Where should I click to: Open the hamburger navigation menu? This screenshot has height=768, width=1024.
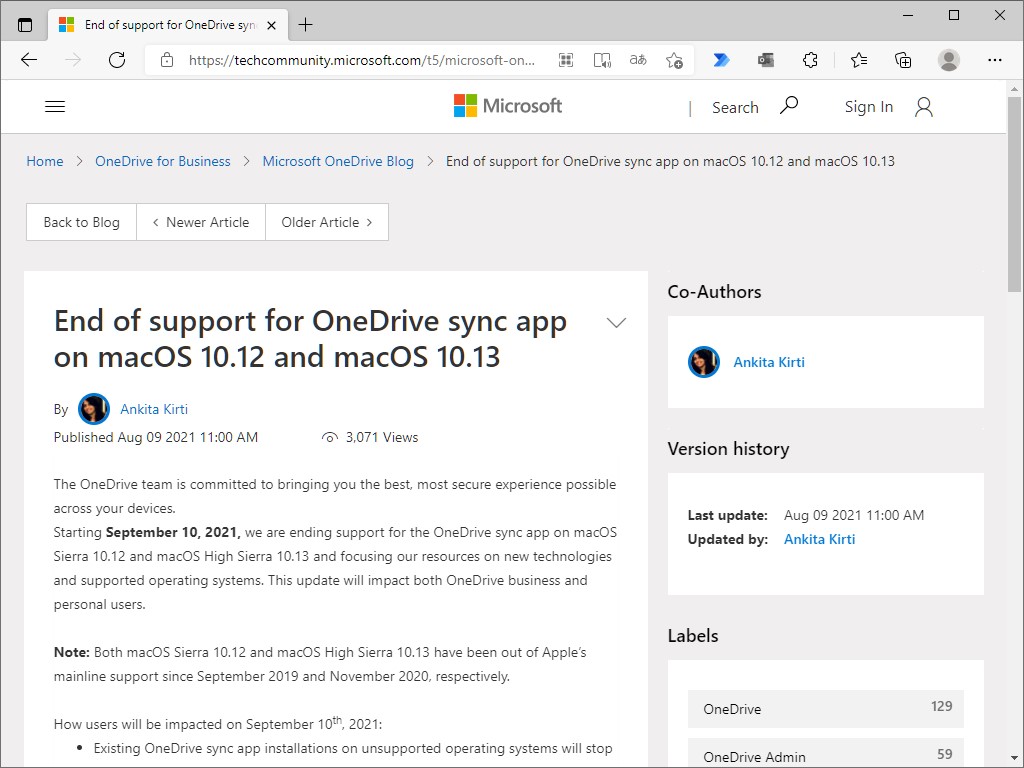tap(55, 107)
